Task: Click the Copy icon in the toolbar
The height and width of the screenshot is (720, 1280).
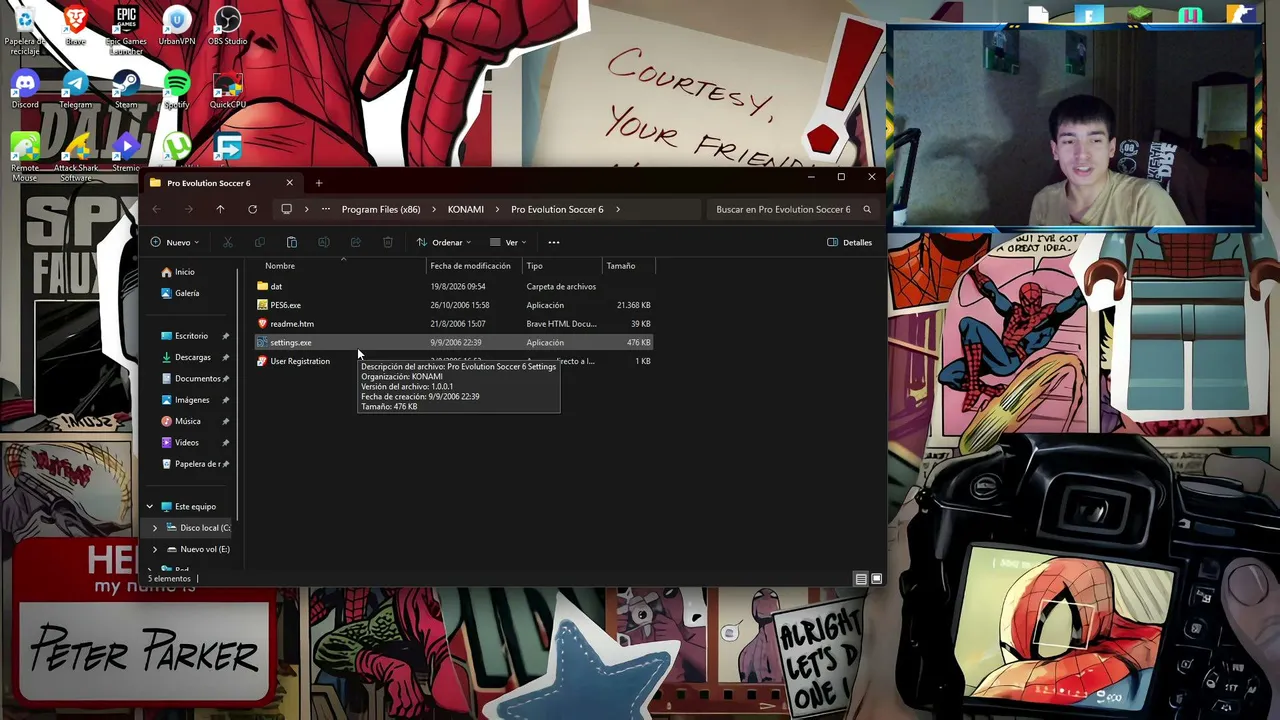Action: pos(259,242)
